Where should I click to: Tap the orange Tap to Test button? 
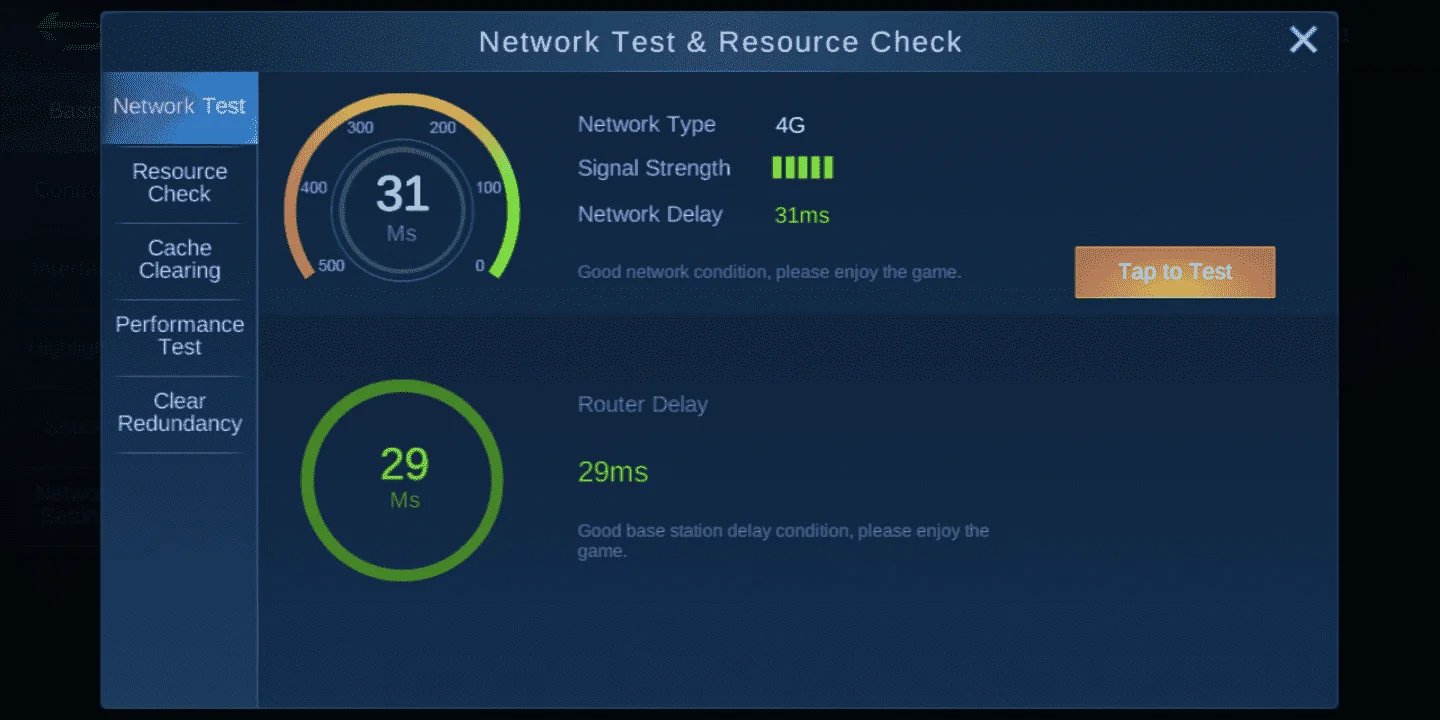pos(1175,272)
